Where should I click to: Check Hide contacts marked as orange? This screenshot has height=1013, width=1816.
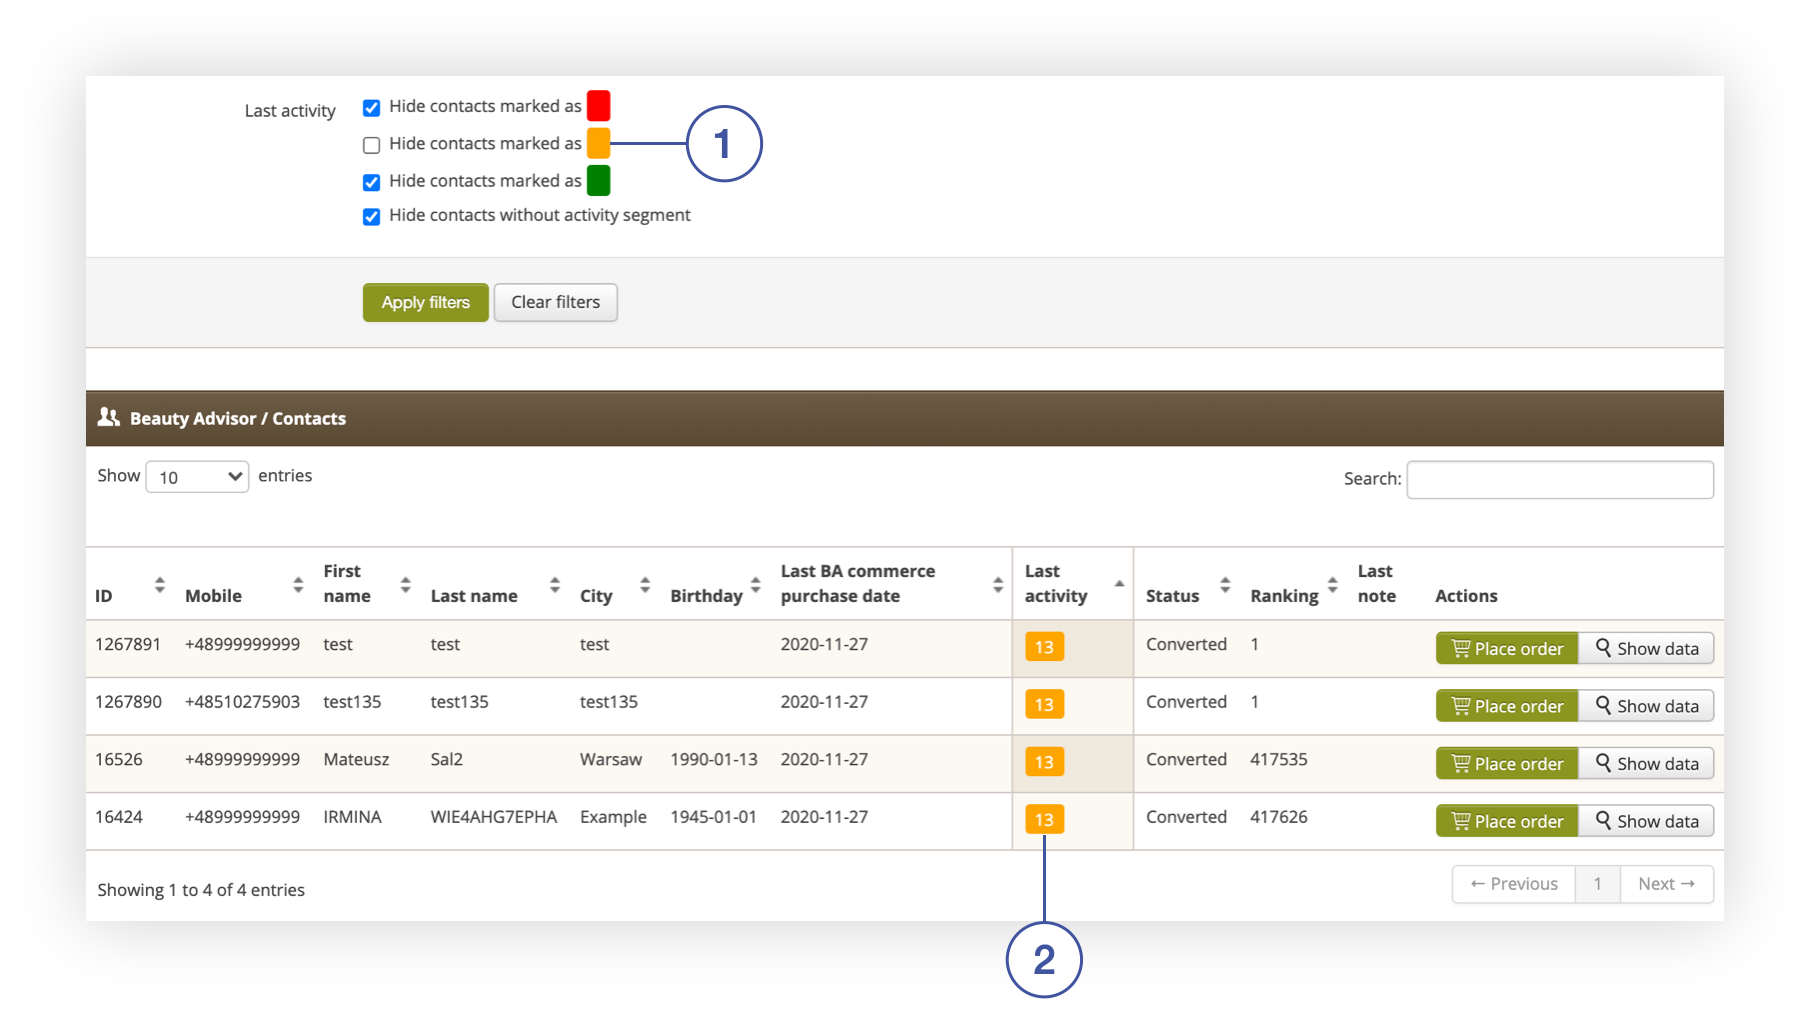[371, 145]
